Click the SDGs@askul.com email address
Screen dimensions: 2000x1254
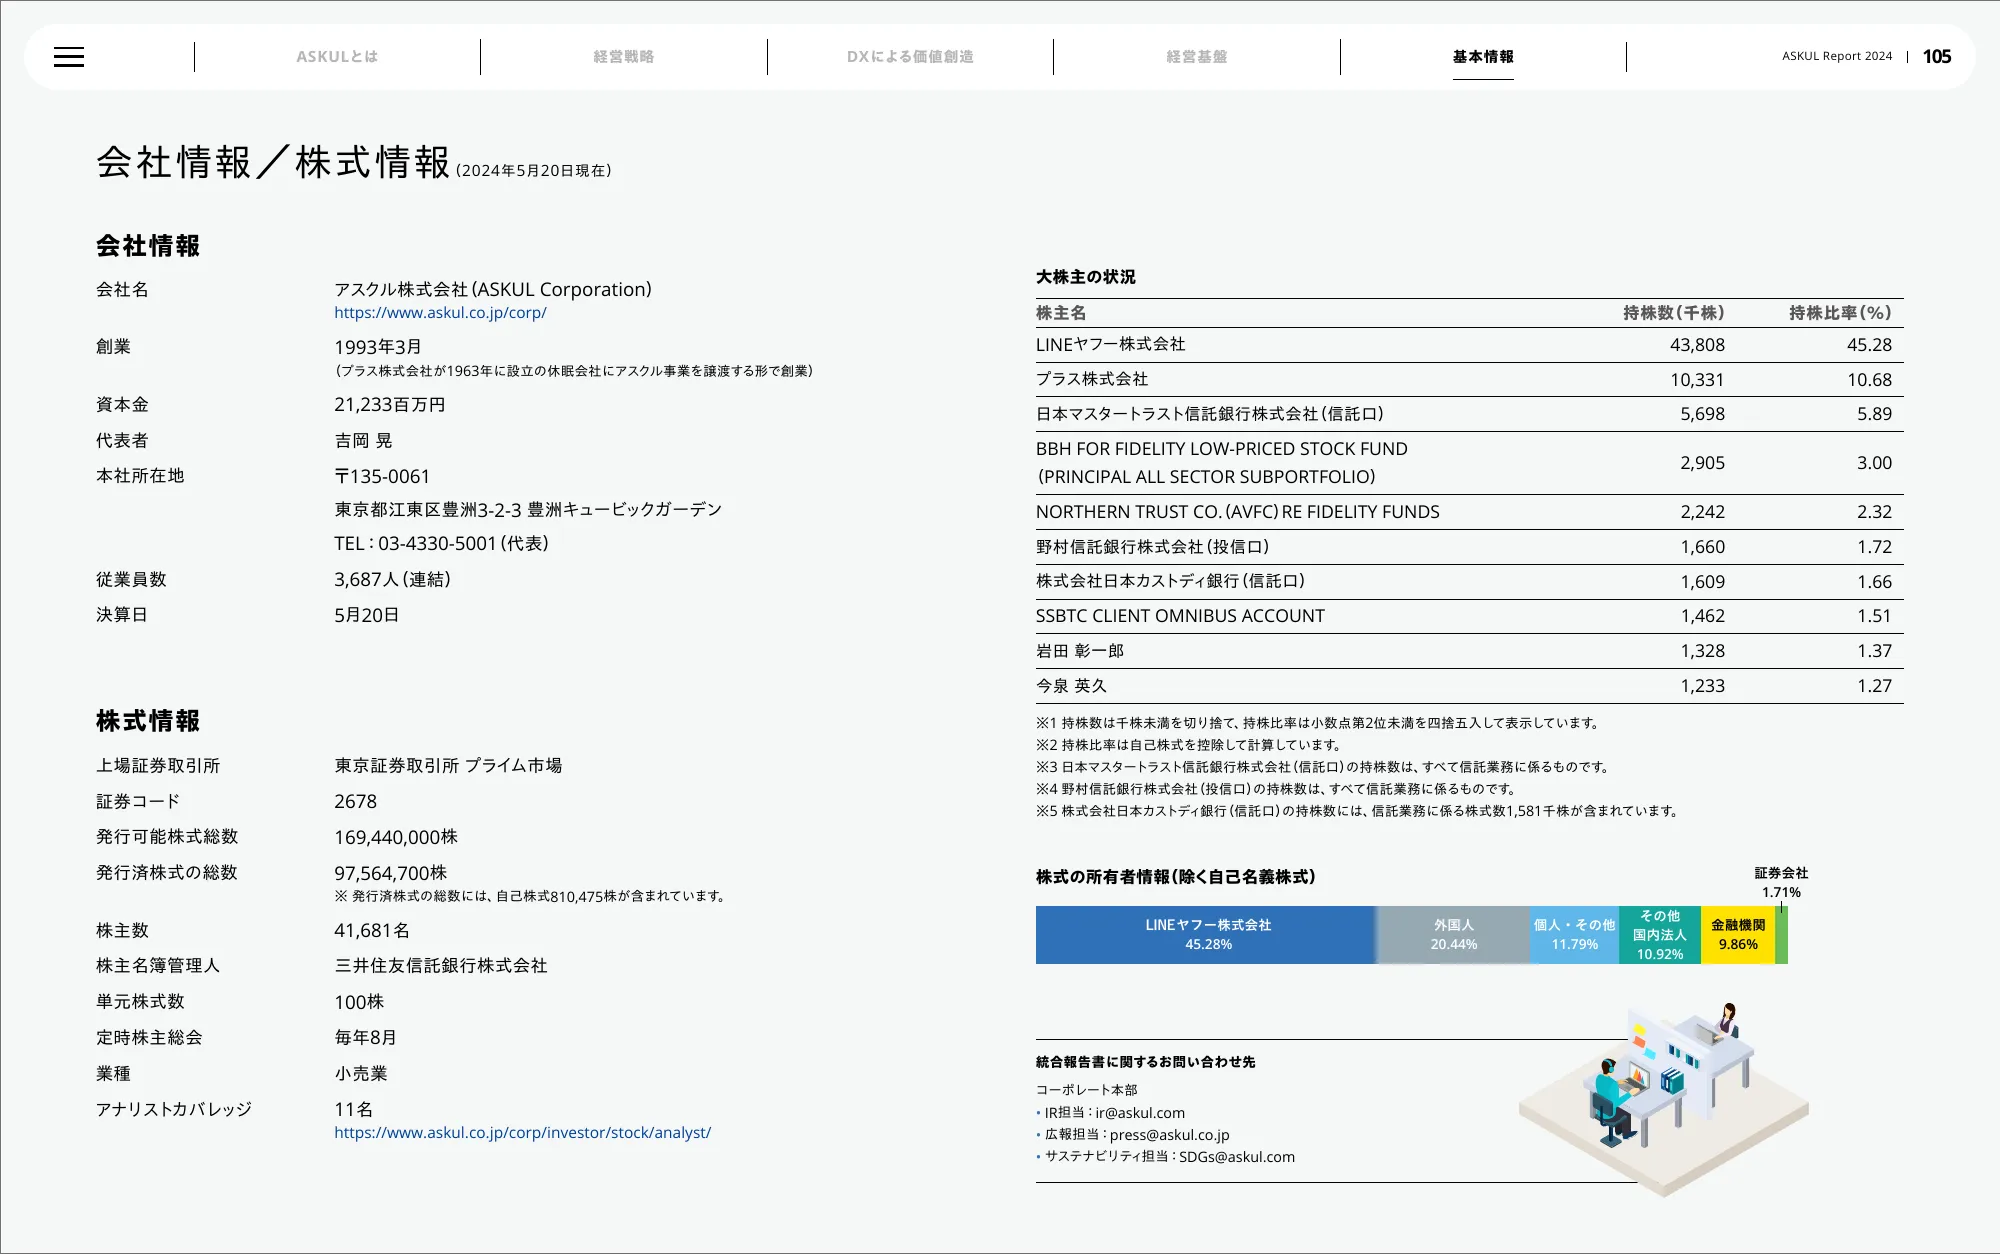(x=1236, y=1157)
